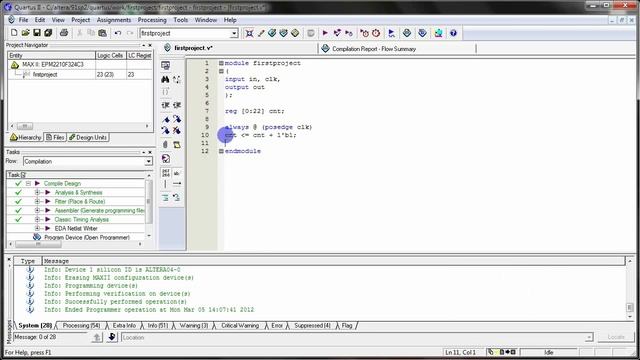
Task: Close the Tasks panel
Action: 150,152
